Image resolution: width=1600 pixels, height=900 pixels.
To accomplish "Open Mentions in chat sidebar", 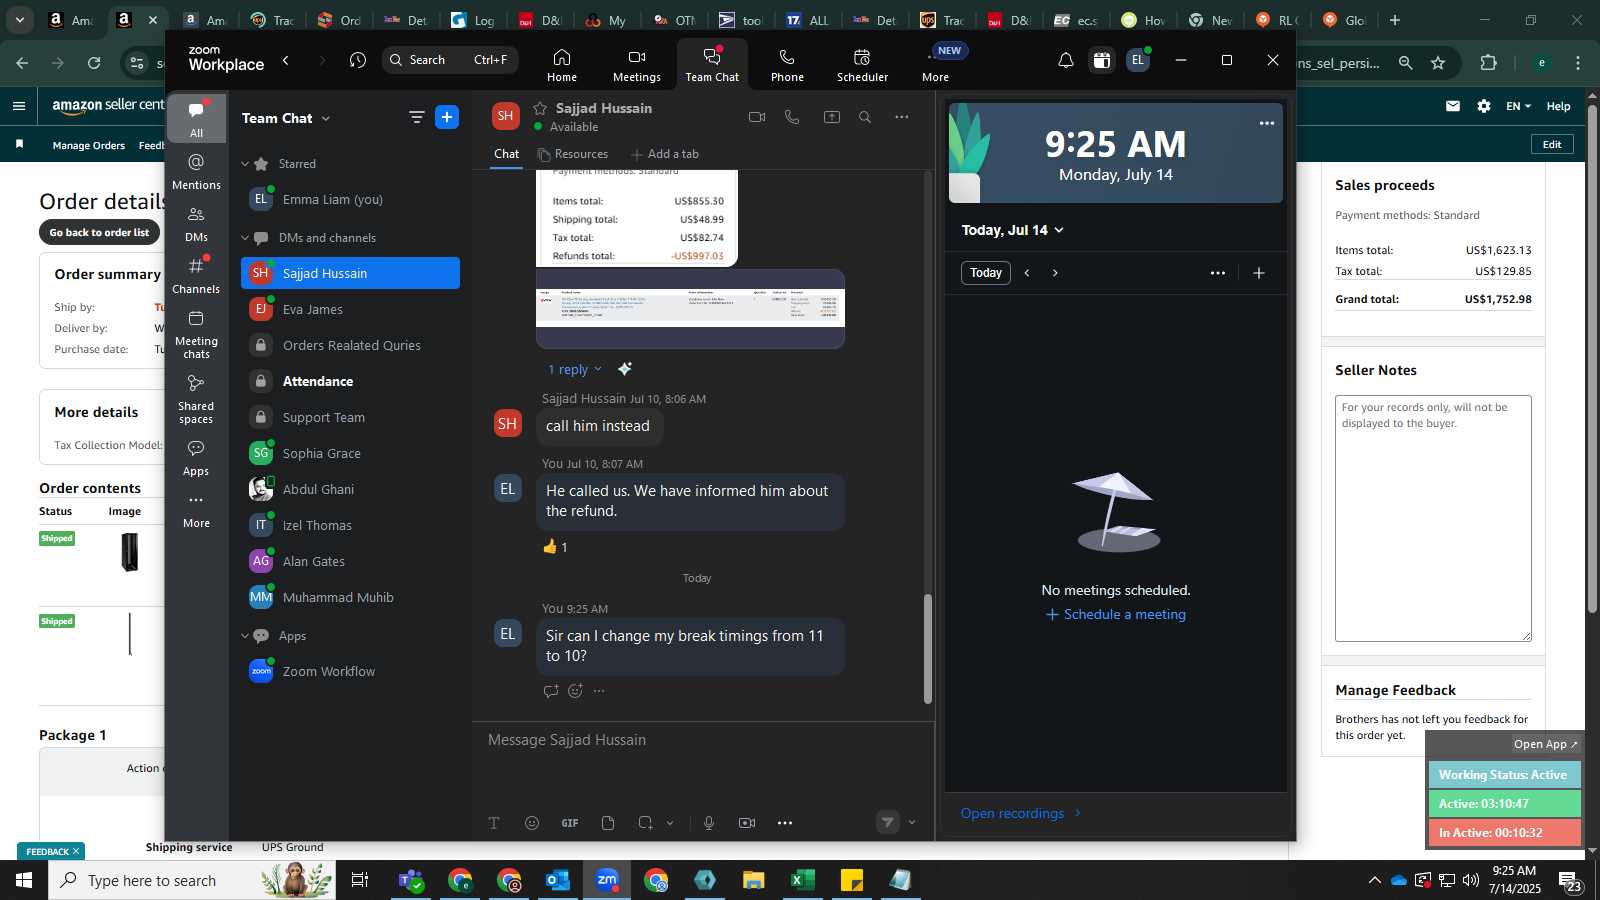I will 196,171.
